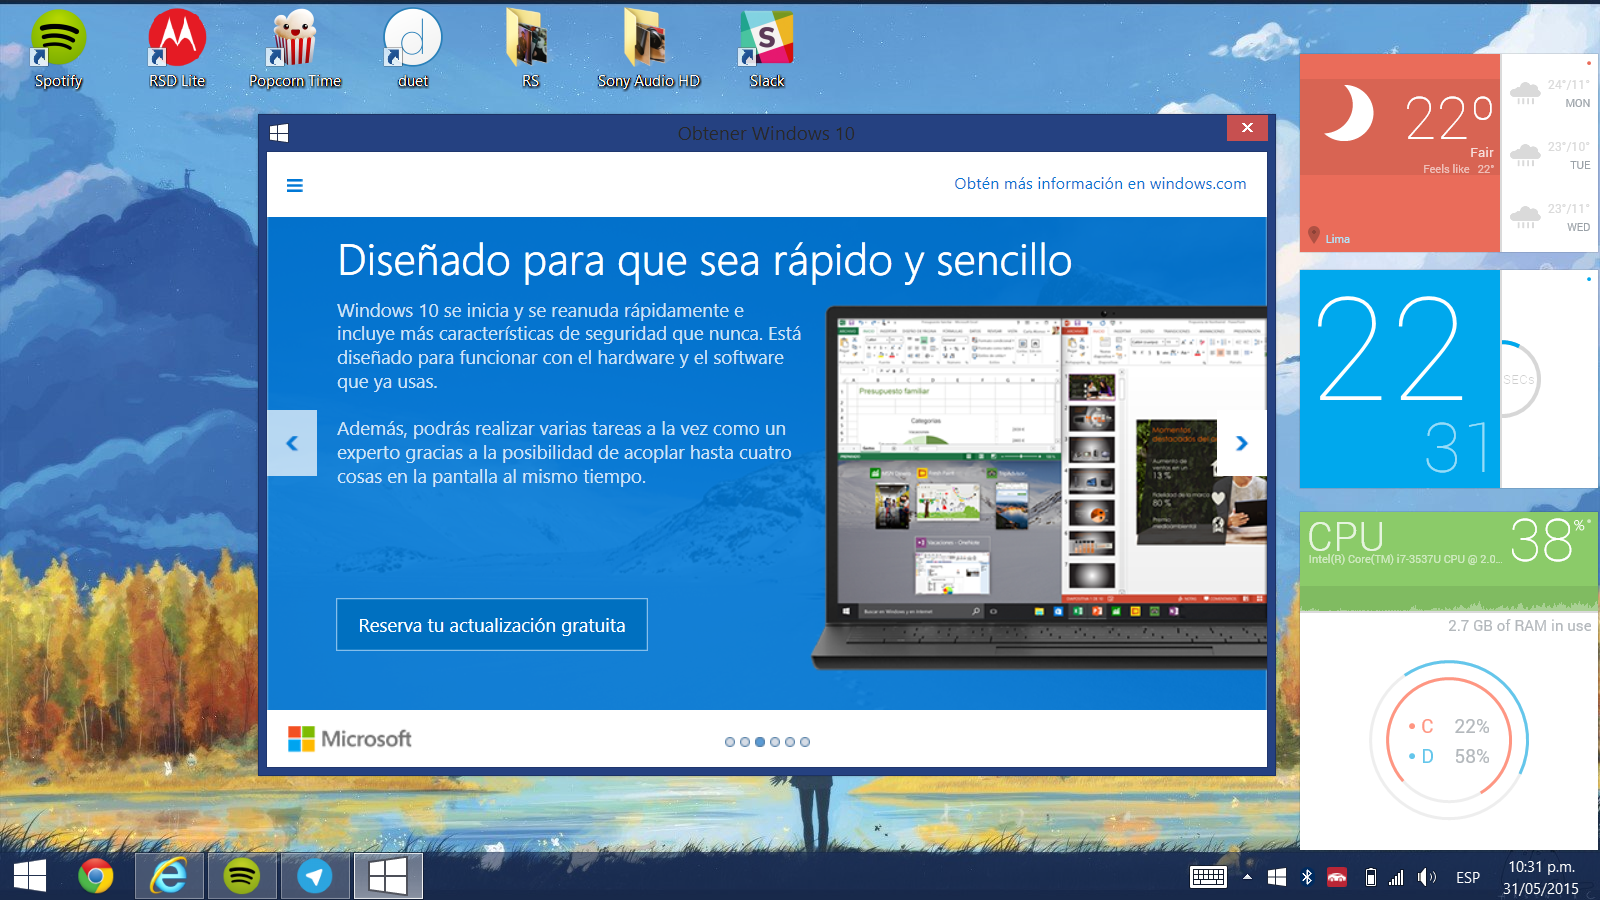Select the first slide indicator dot

[x=730, y=742]
